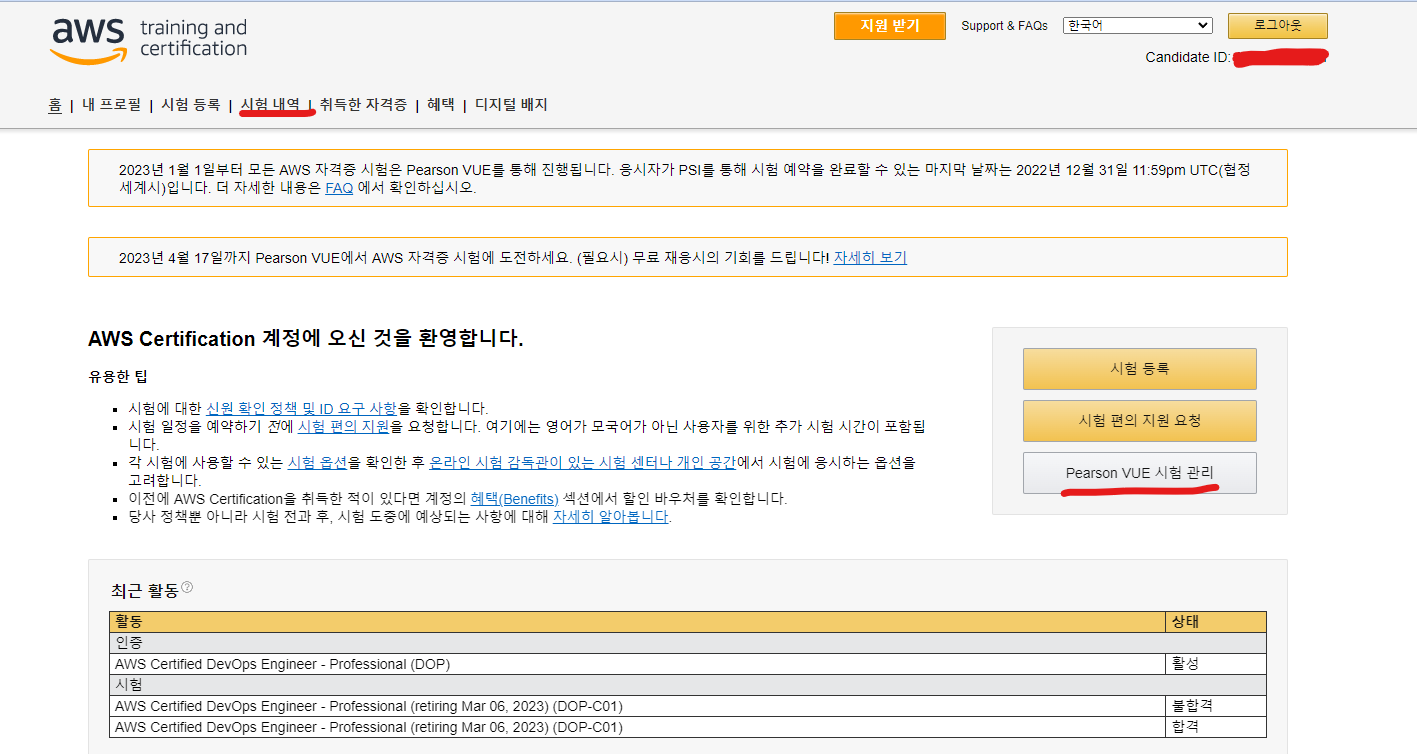The image size is (1417, 754).
Task: Click the 자세히 보기 link in the retake banner
Action: pos(870,257)
